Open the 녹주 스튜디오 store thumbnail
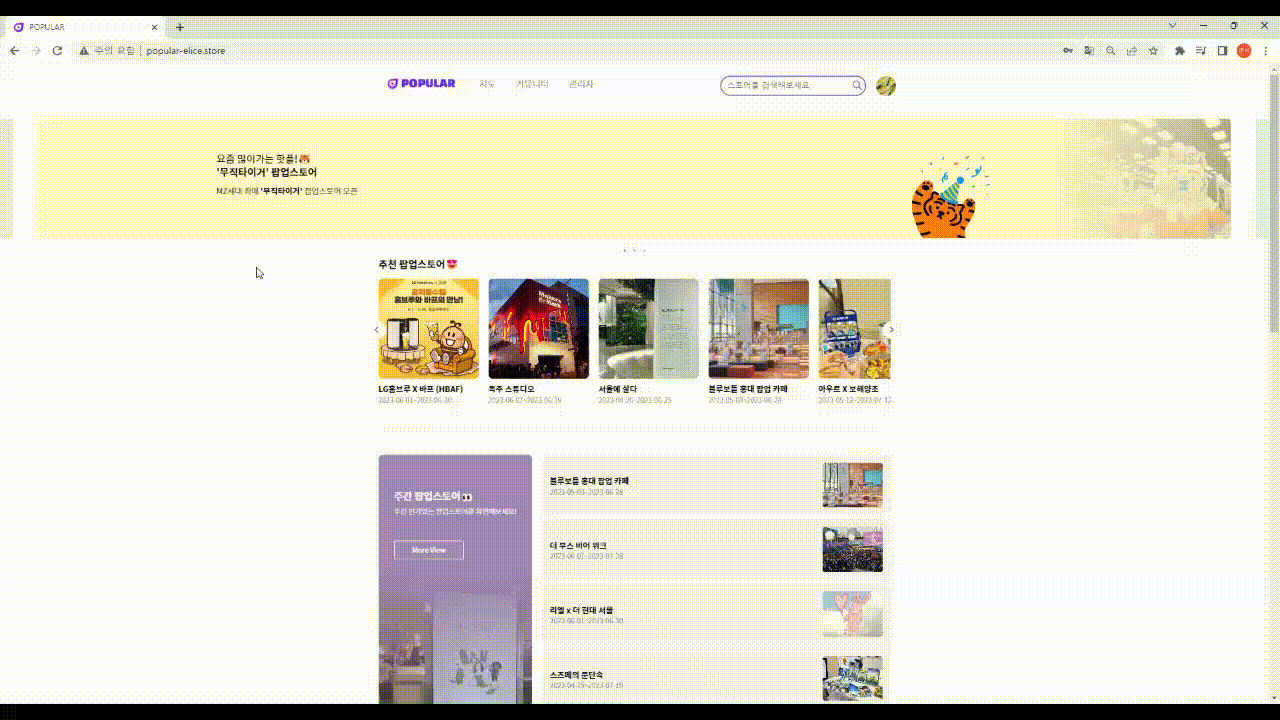Viewport: 1280px width, 720px height. [538, 329]
